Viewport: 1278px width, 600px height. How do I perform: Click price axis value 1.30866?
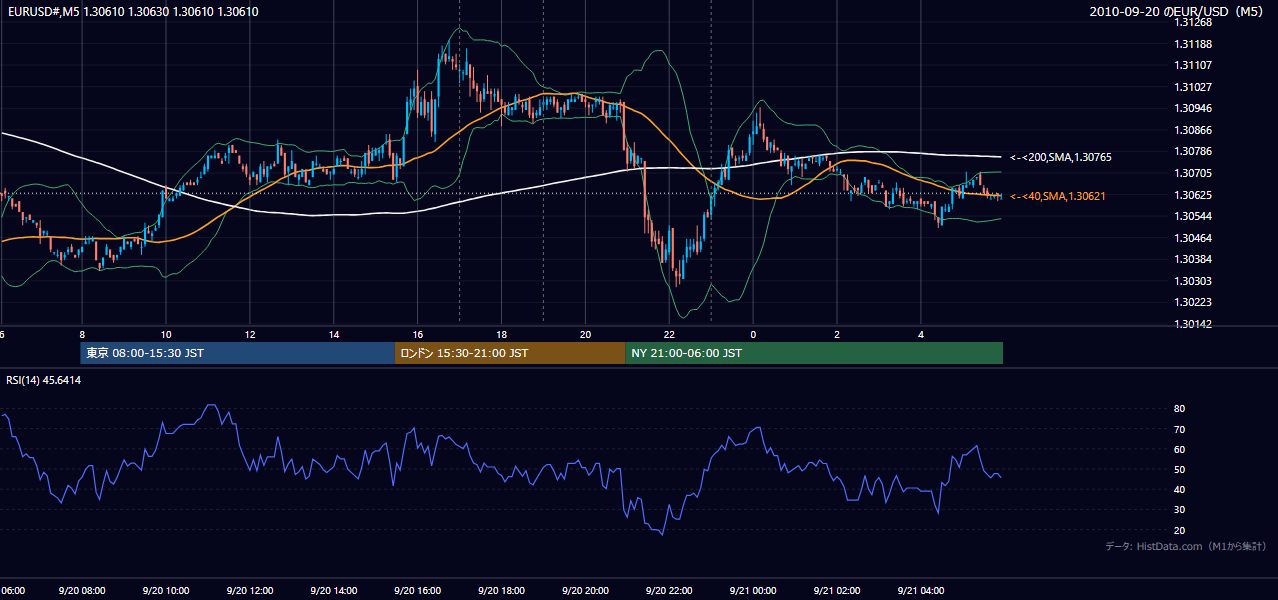1194,130
